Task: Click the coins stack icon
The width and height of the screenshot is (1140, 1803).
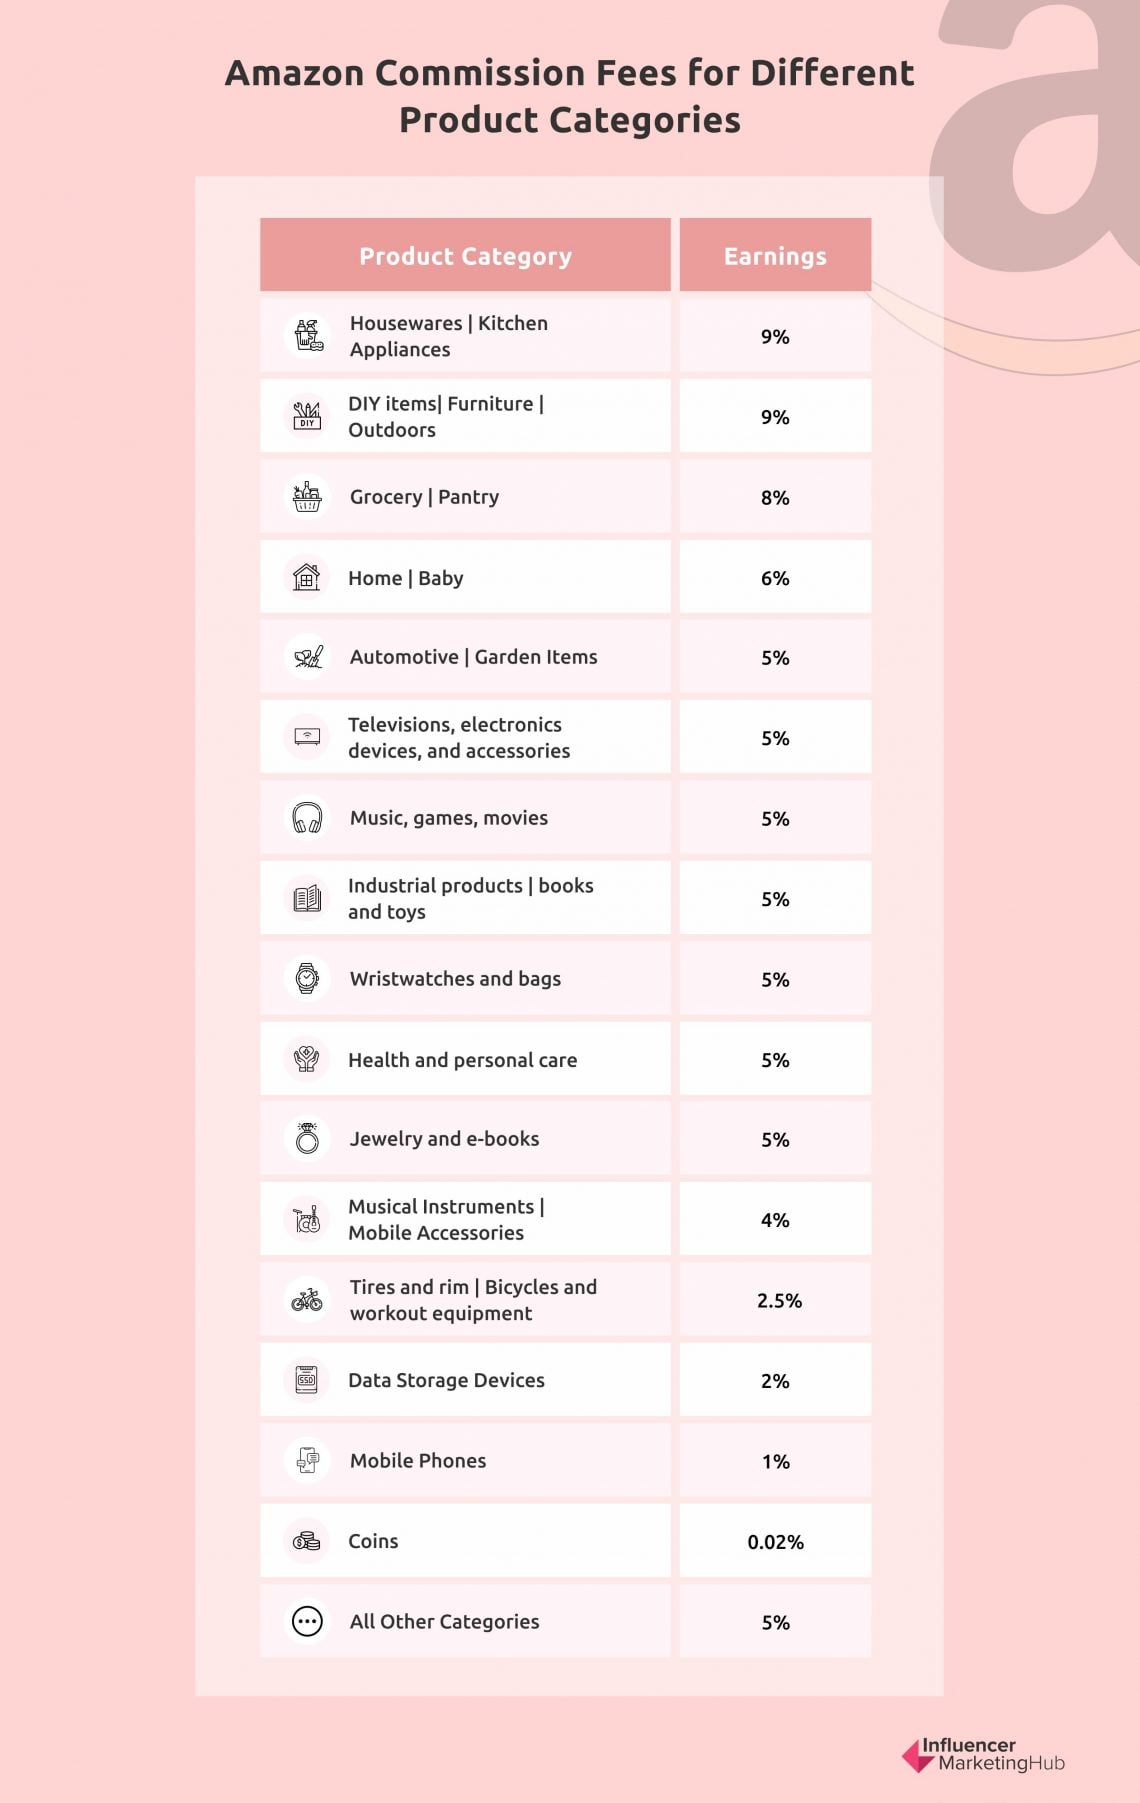Action: click(307, 1541)
